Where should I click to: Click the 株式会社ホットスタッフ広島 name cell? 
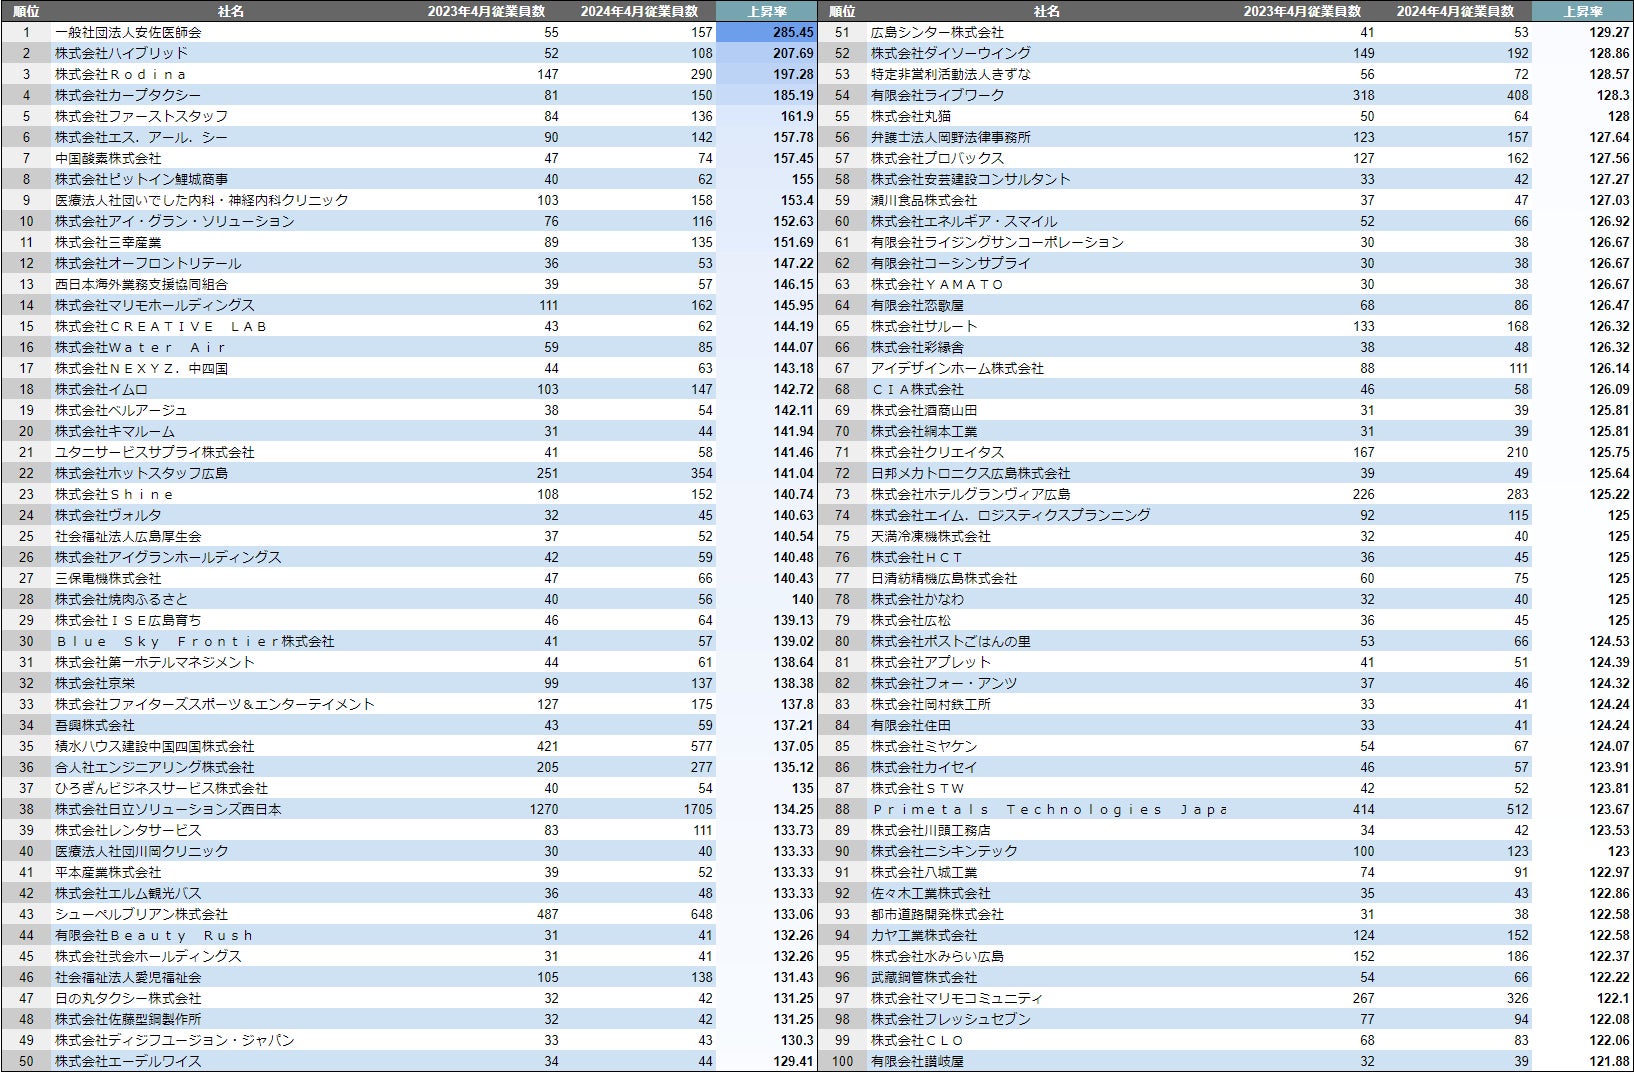click(141, 473)
